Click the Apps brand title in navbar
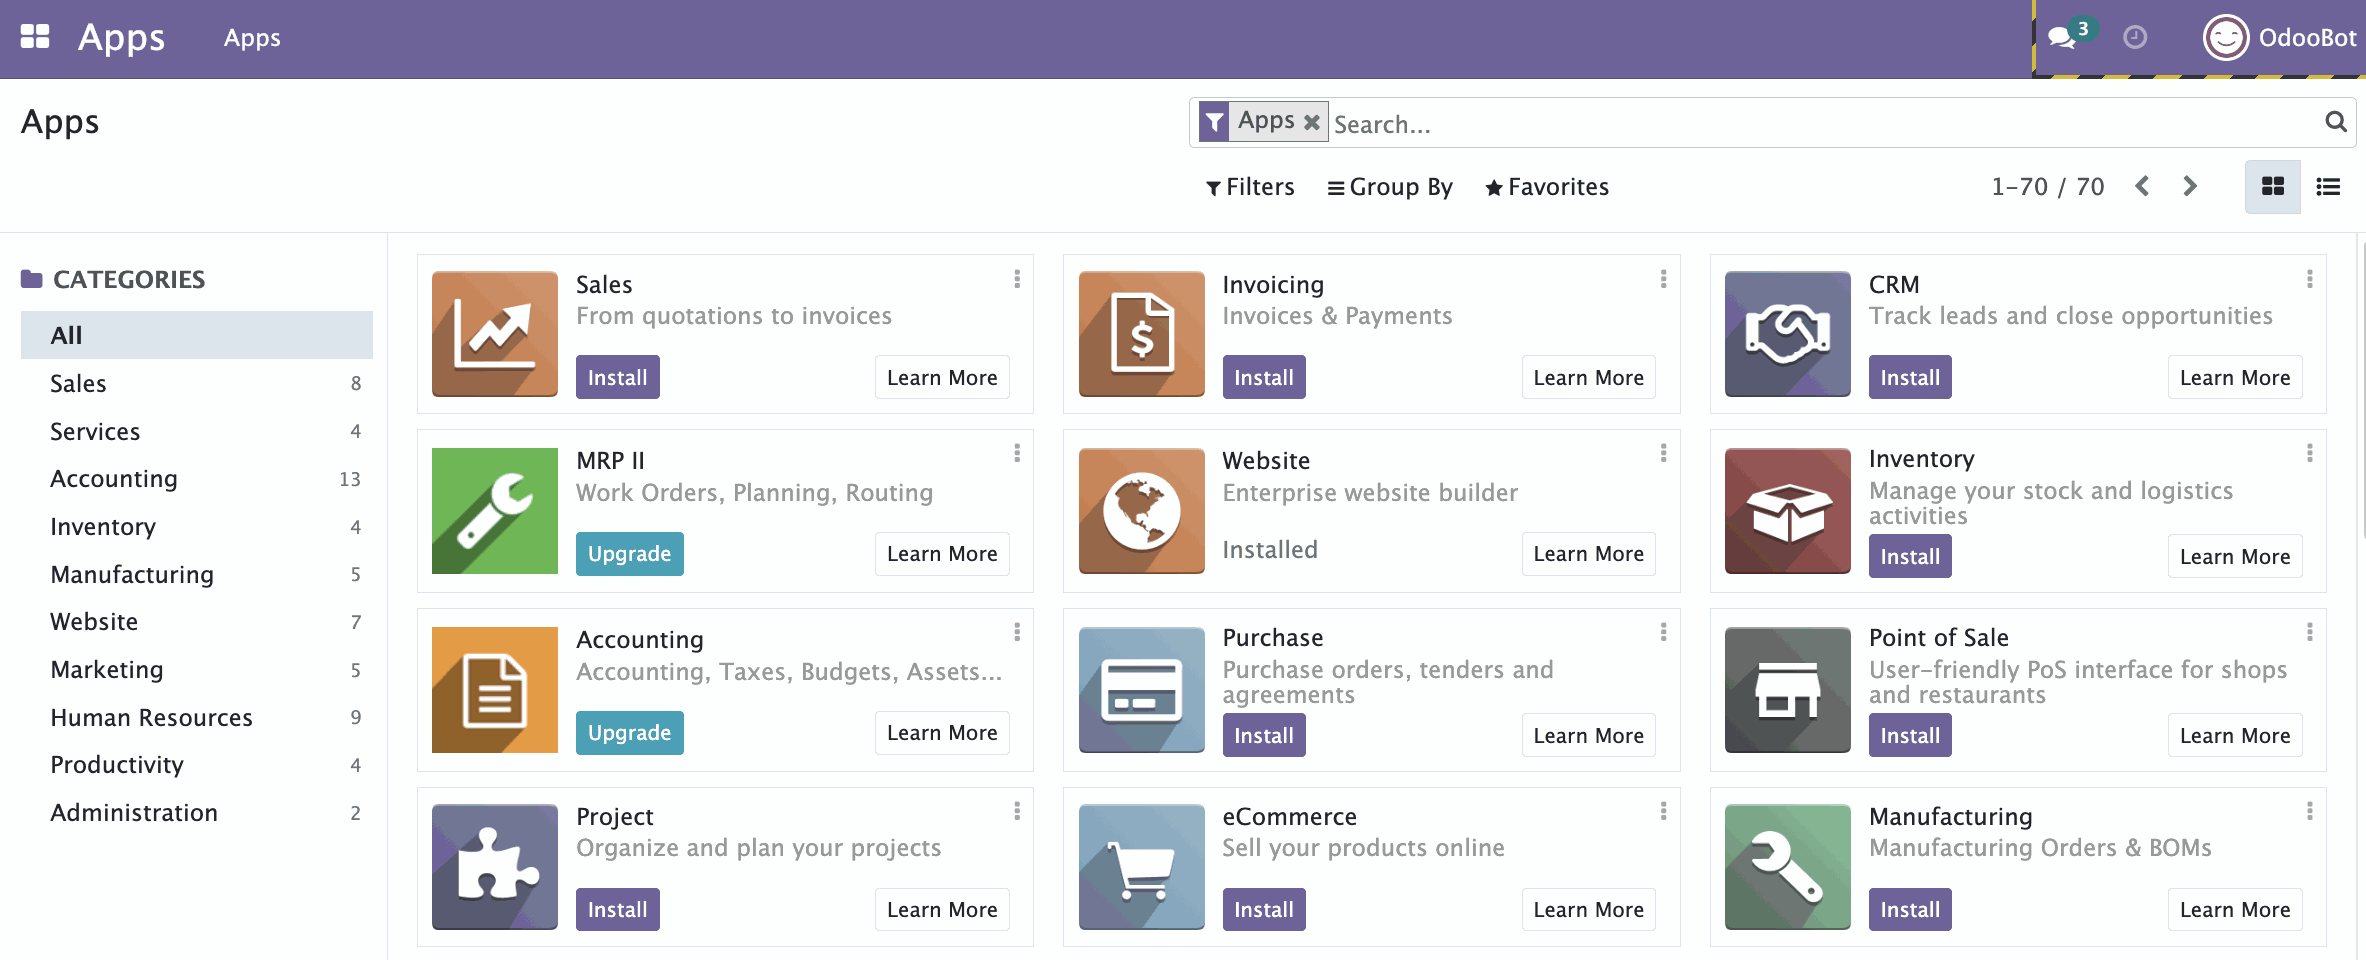Screen dimensions: 2366x960 pos(121,38)
